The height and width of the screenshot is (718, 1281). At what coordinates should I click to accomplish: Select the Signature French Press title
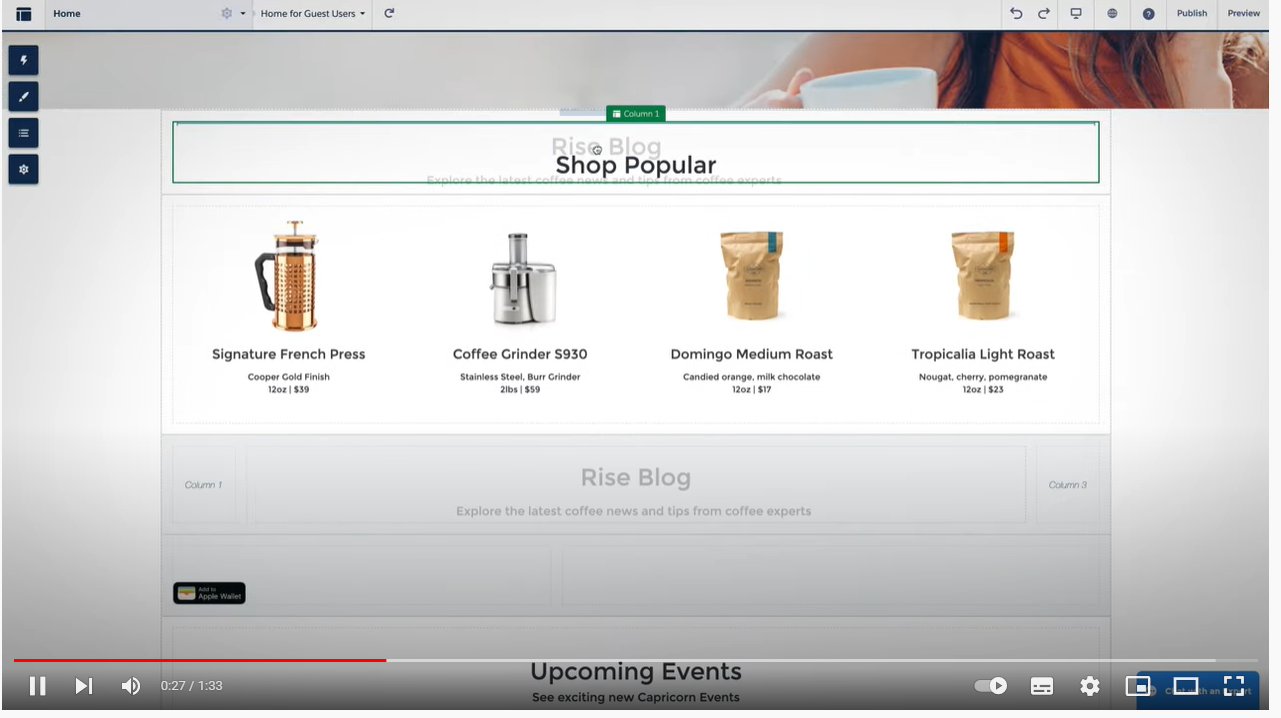(289, 354)
